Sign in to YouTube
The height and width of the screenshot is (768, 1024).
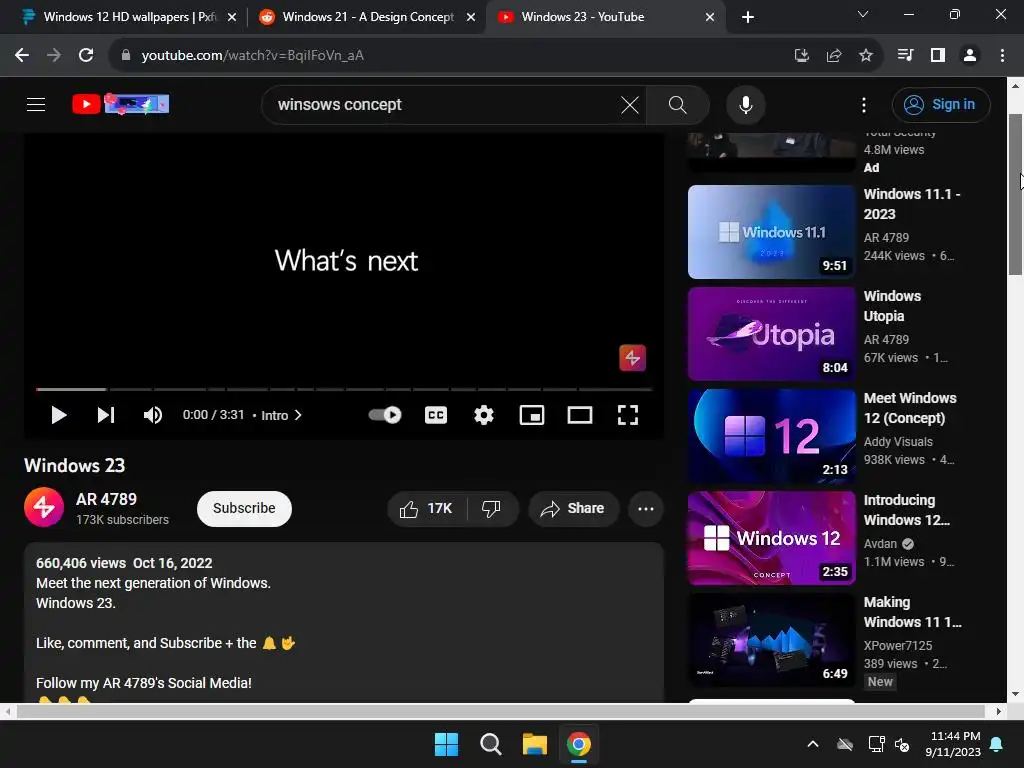click(x=940, y=104)
